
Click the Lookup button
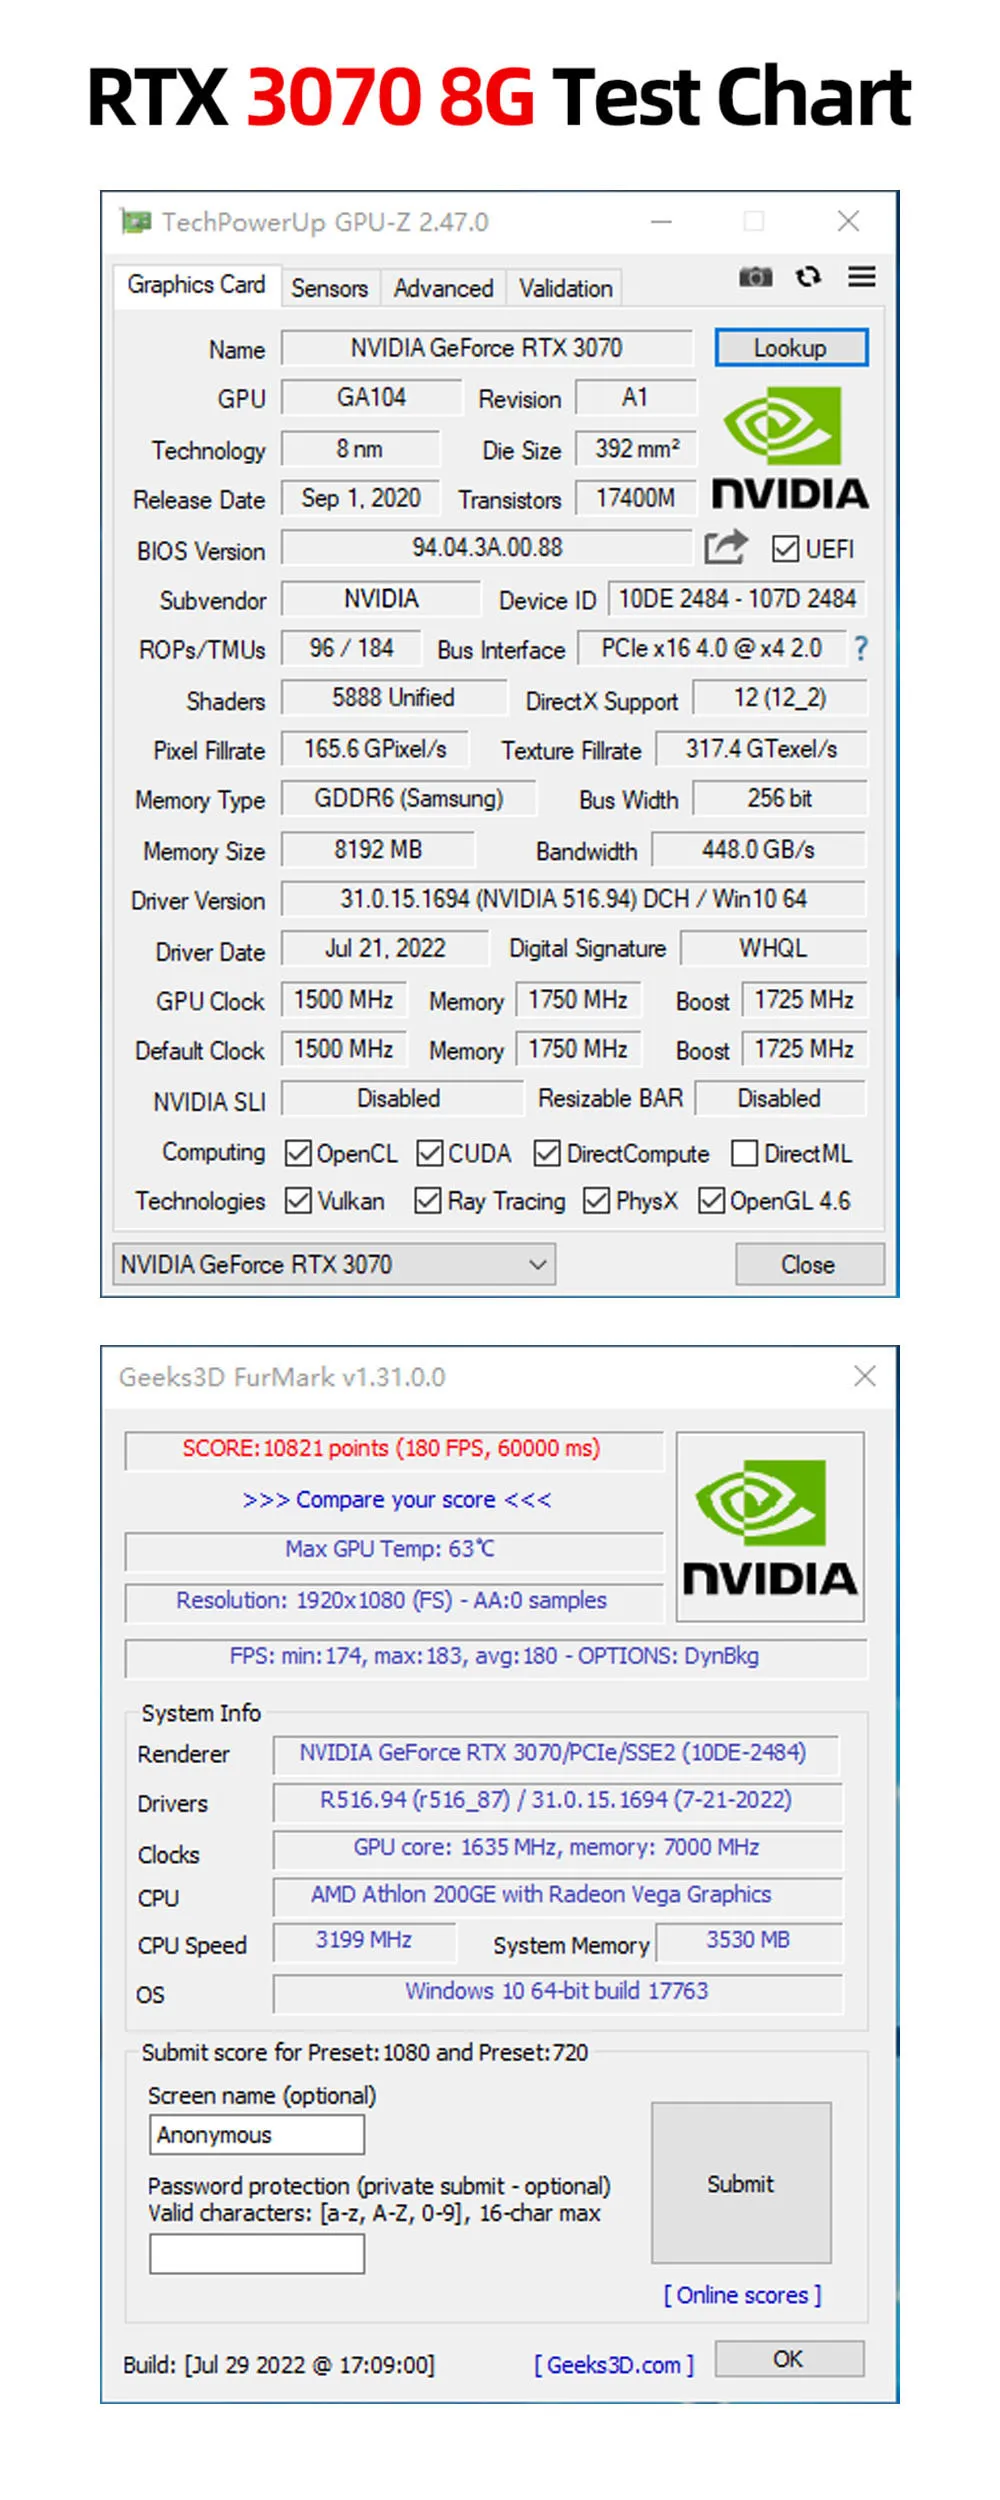[790, 348]
